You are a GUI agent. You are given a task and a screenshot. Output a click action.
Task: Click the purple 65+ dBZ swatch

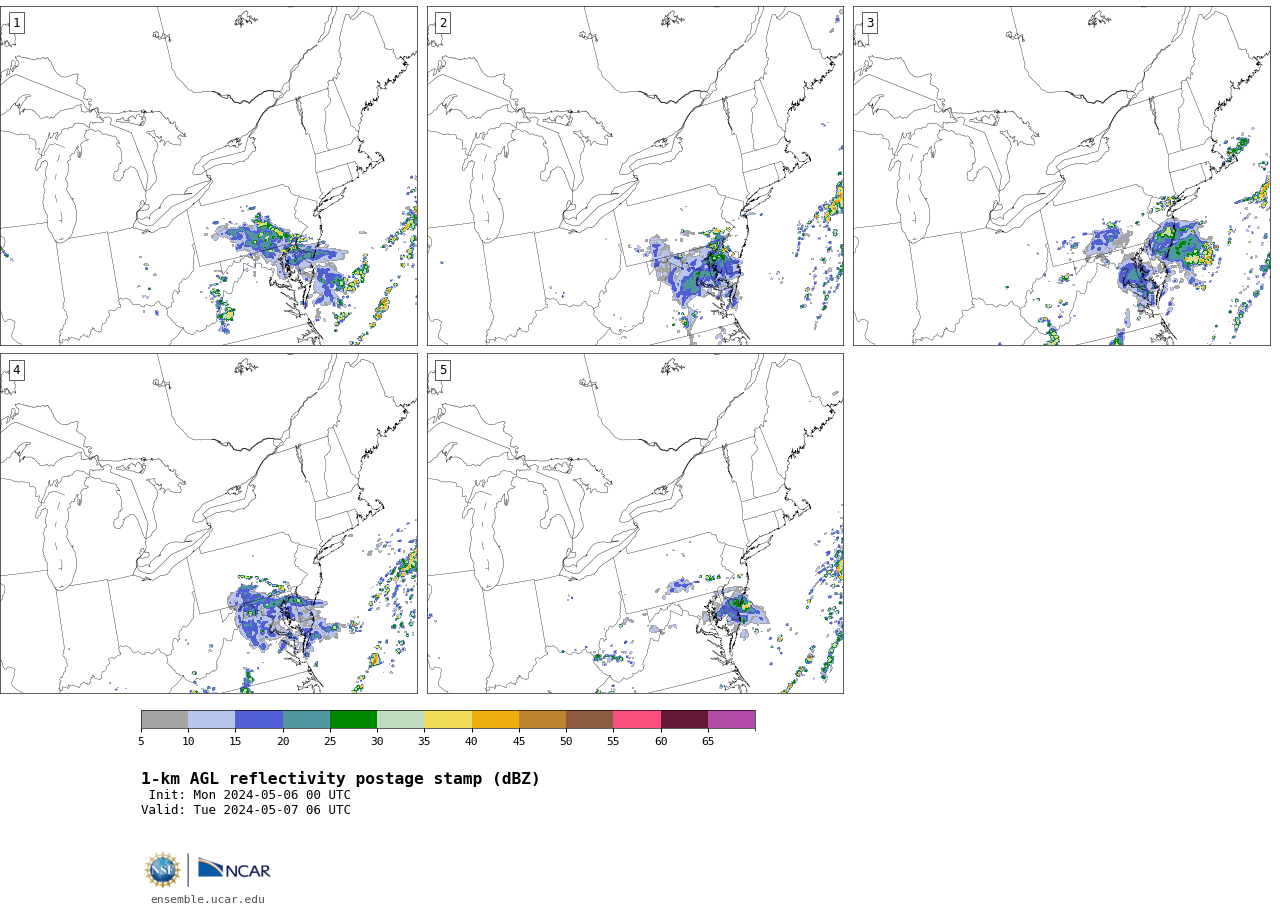(x=731, y=720)
